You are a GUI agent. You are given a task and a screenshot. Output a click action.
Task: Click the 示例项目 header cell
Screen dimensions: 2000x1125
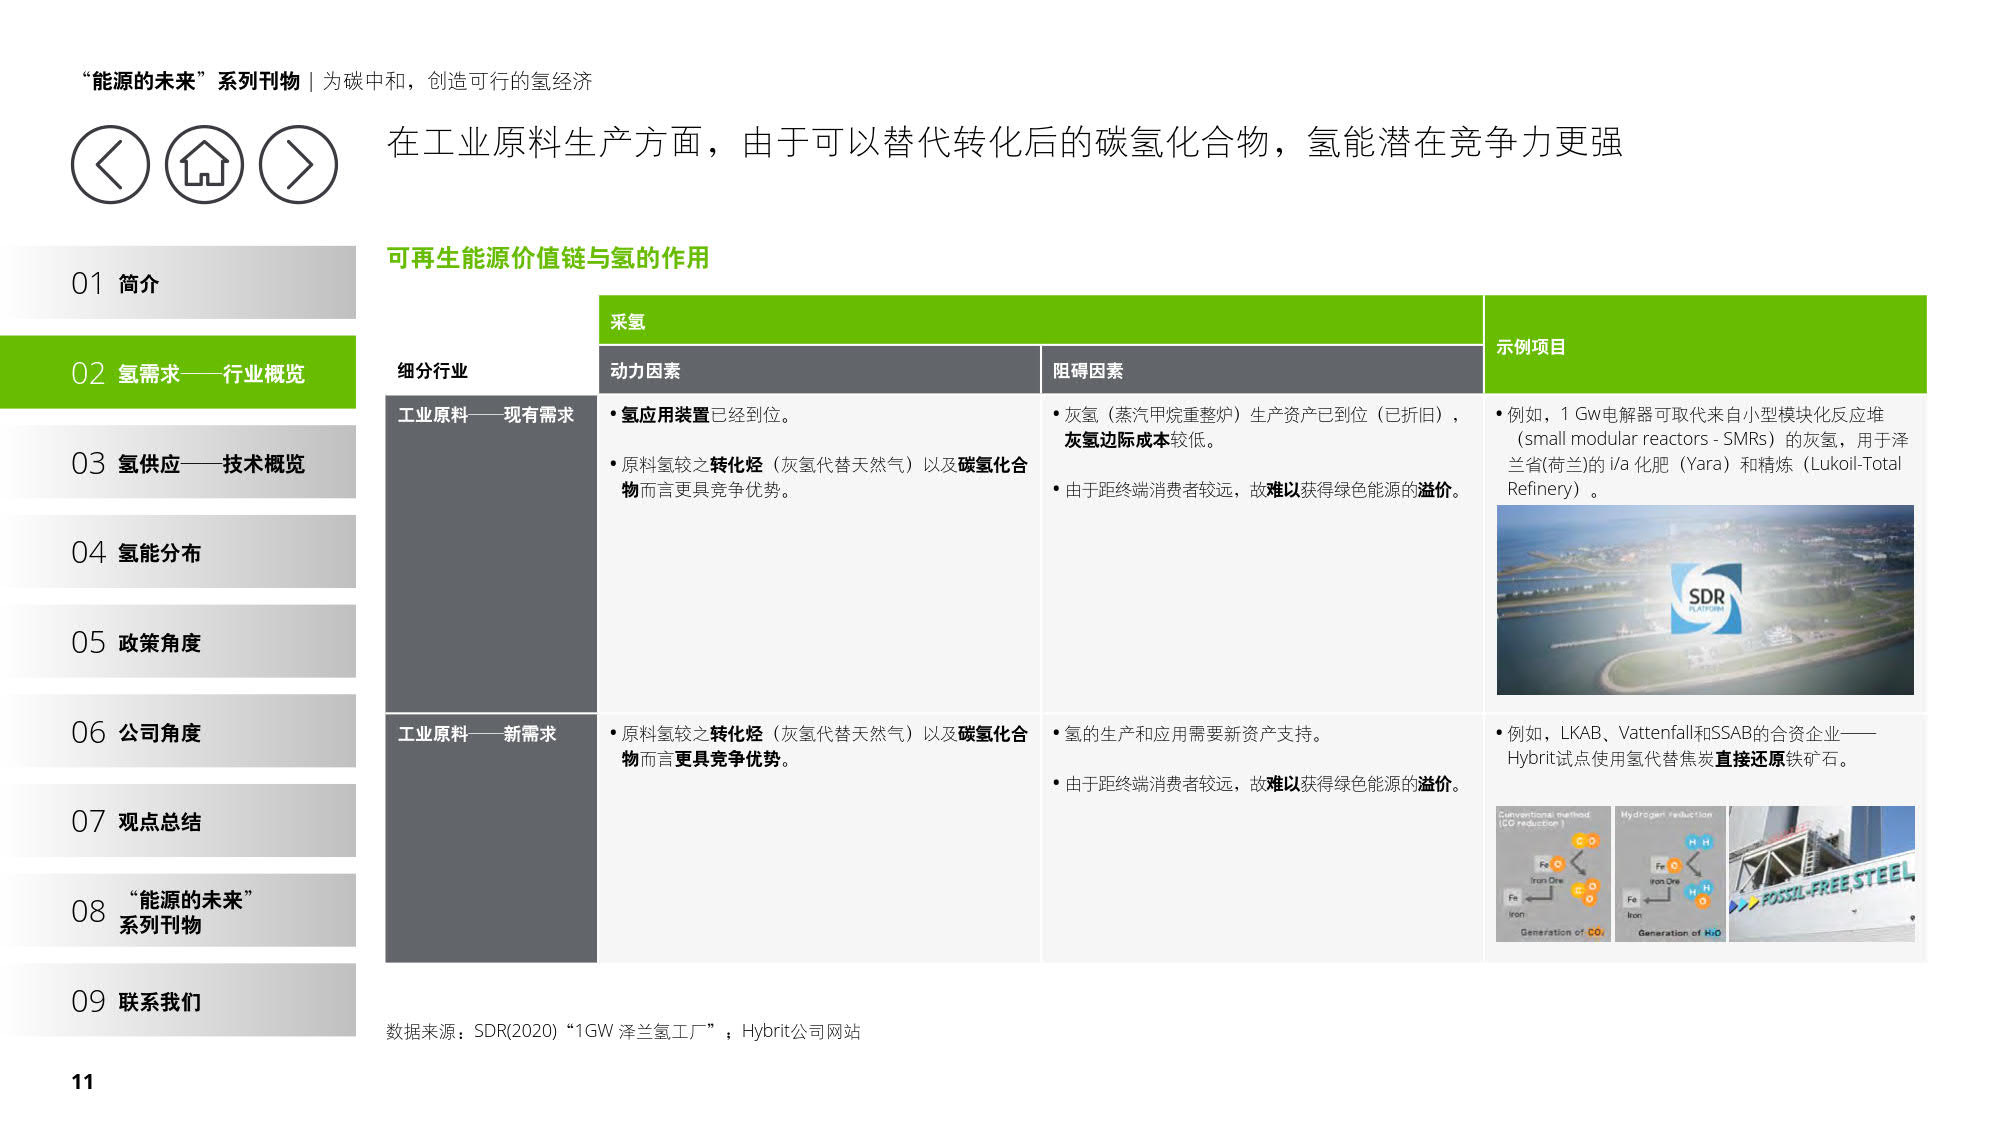(x=1705, y=344)
